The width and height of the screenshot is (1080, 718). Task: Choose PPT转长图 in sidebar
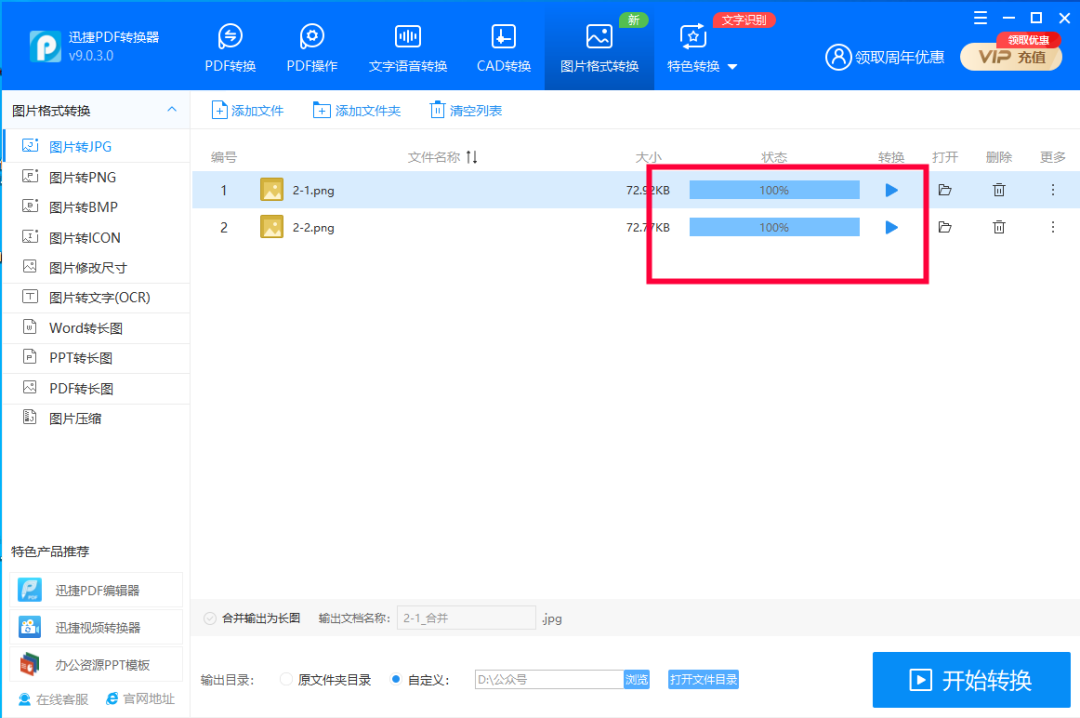point(96,358)
